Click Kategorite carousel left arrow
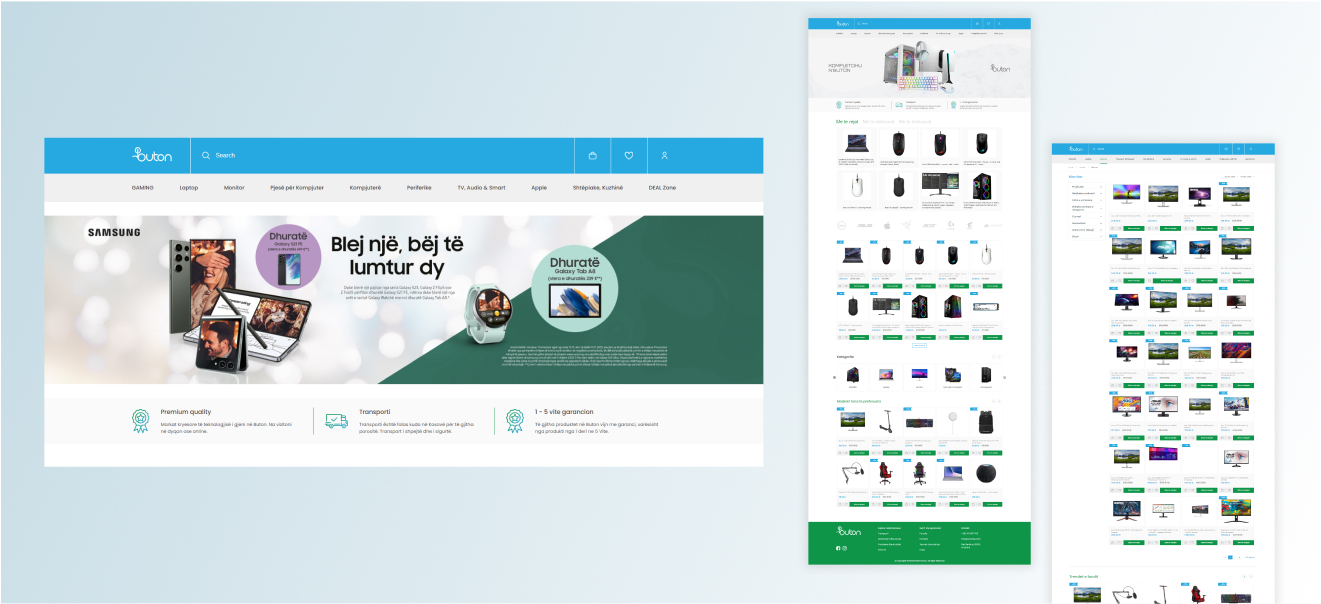Screen dimensions: 1321x604 click(x=834, y=377)
